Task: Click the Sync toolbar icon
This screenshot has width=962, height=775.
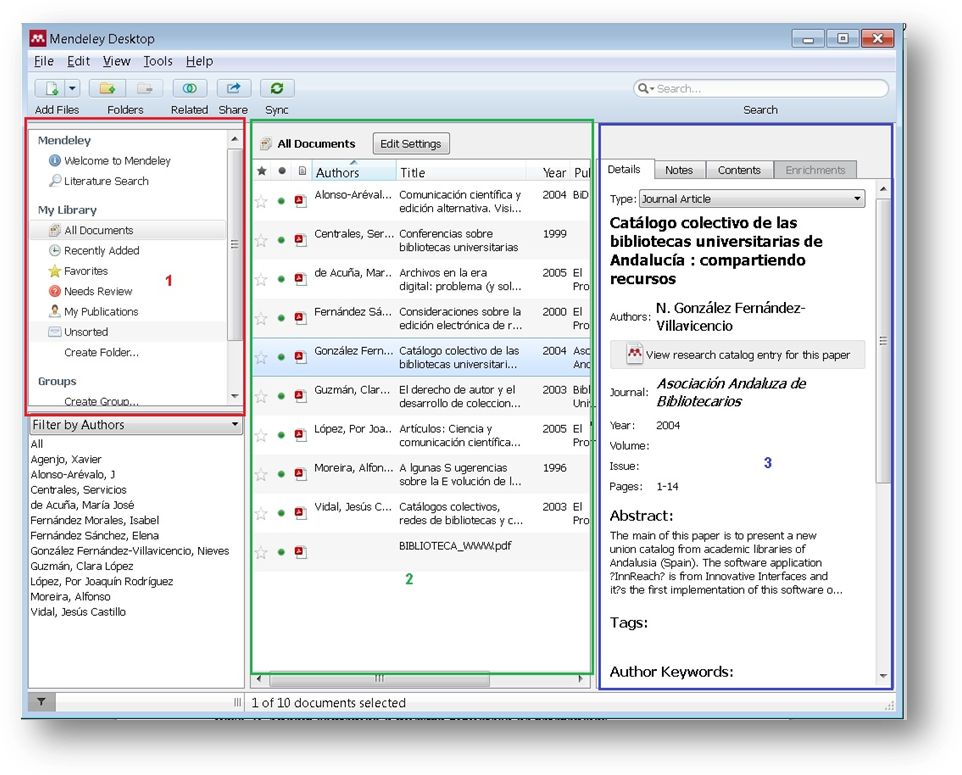Action: pyautogui.click(x=277, y=88)
